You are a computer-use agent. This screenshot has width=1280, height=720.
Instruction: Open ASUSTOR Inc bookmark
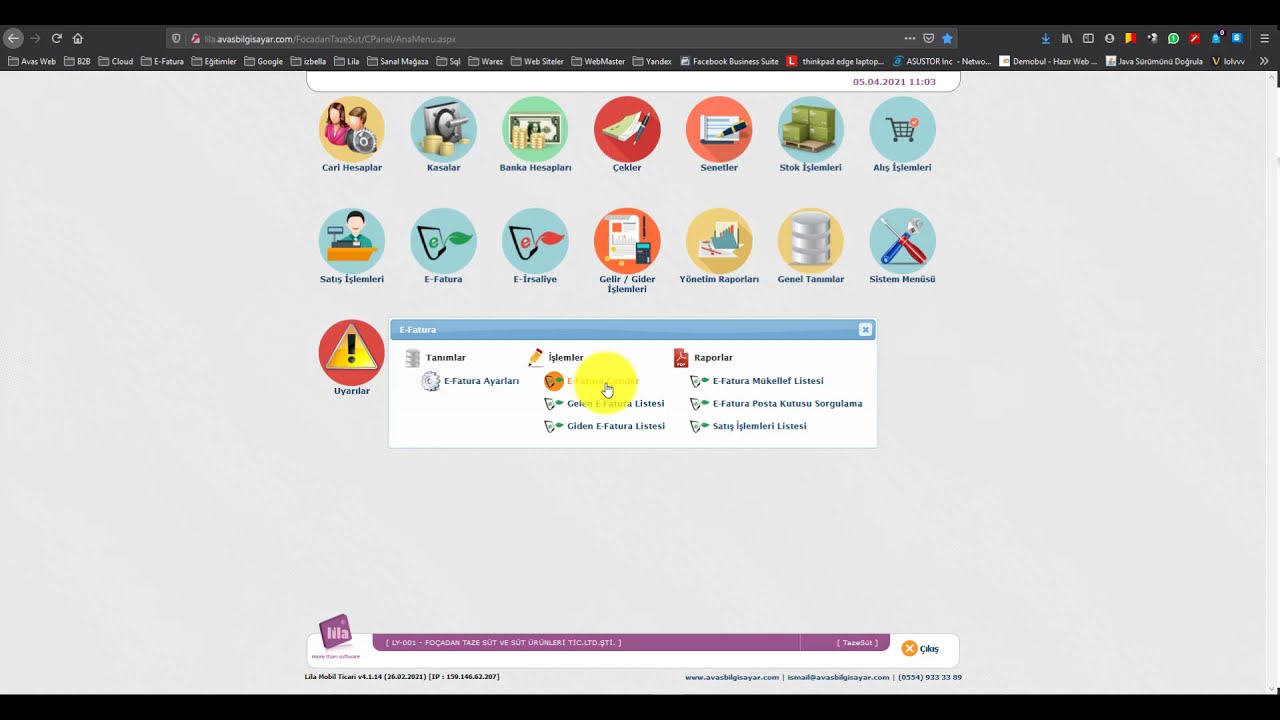pyautogui.click(x=942, y=61)
